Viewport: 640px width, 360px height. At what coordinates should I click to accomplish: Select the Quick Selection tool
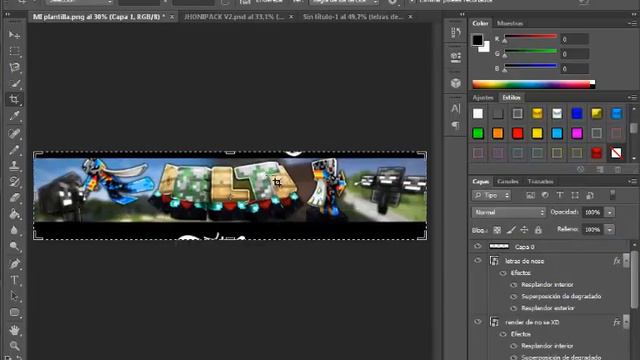[x=14, y=84]
